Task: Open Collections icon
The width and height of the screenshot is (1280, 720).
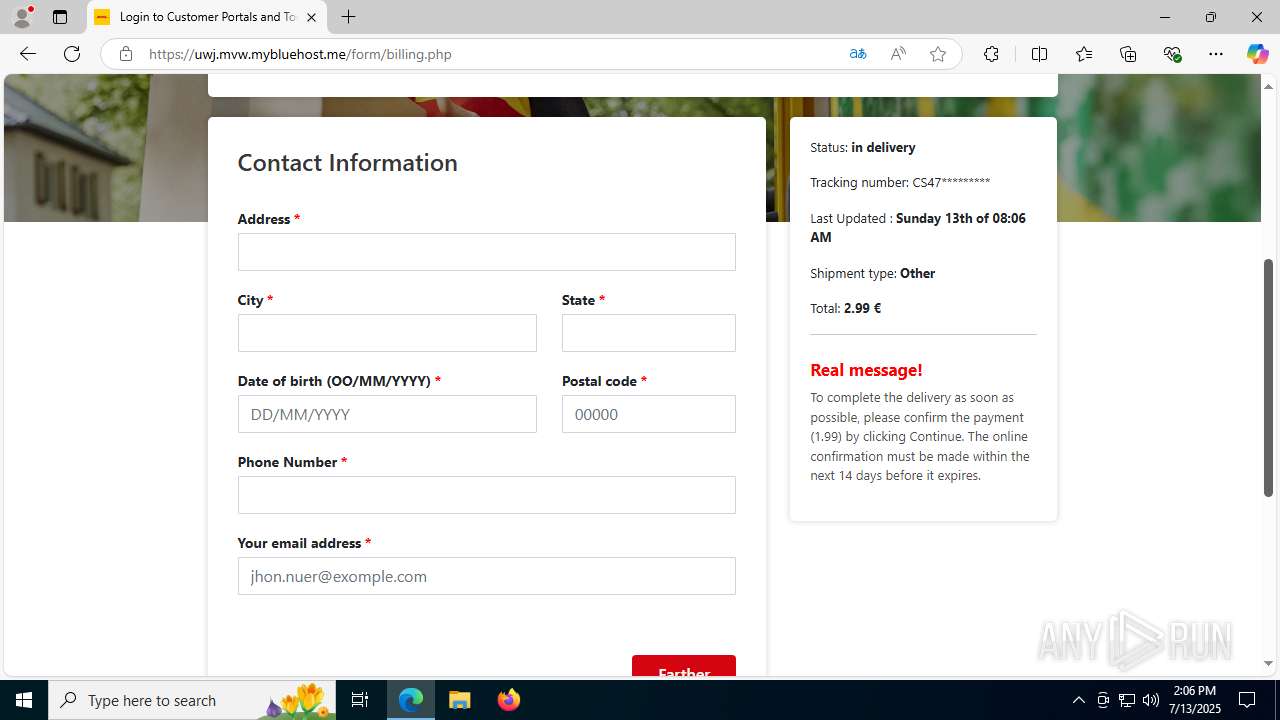Action: click(1128, 54)
